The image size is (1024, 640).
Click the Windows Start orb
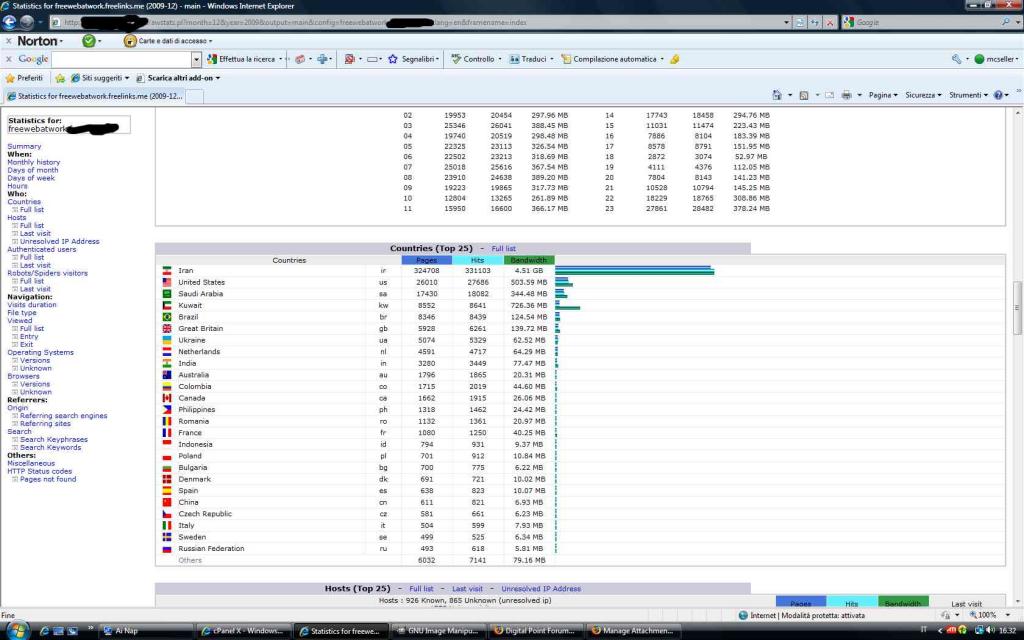click(x=18, y=630)
